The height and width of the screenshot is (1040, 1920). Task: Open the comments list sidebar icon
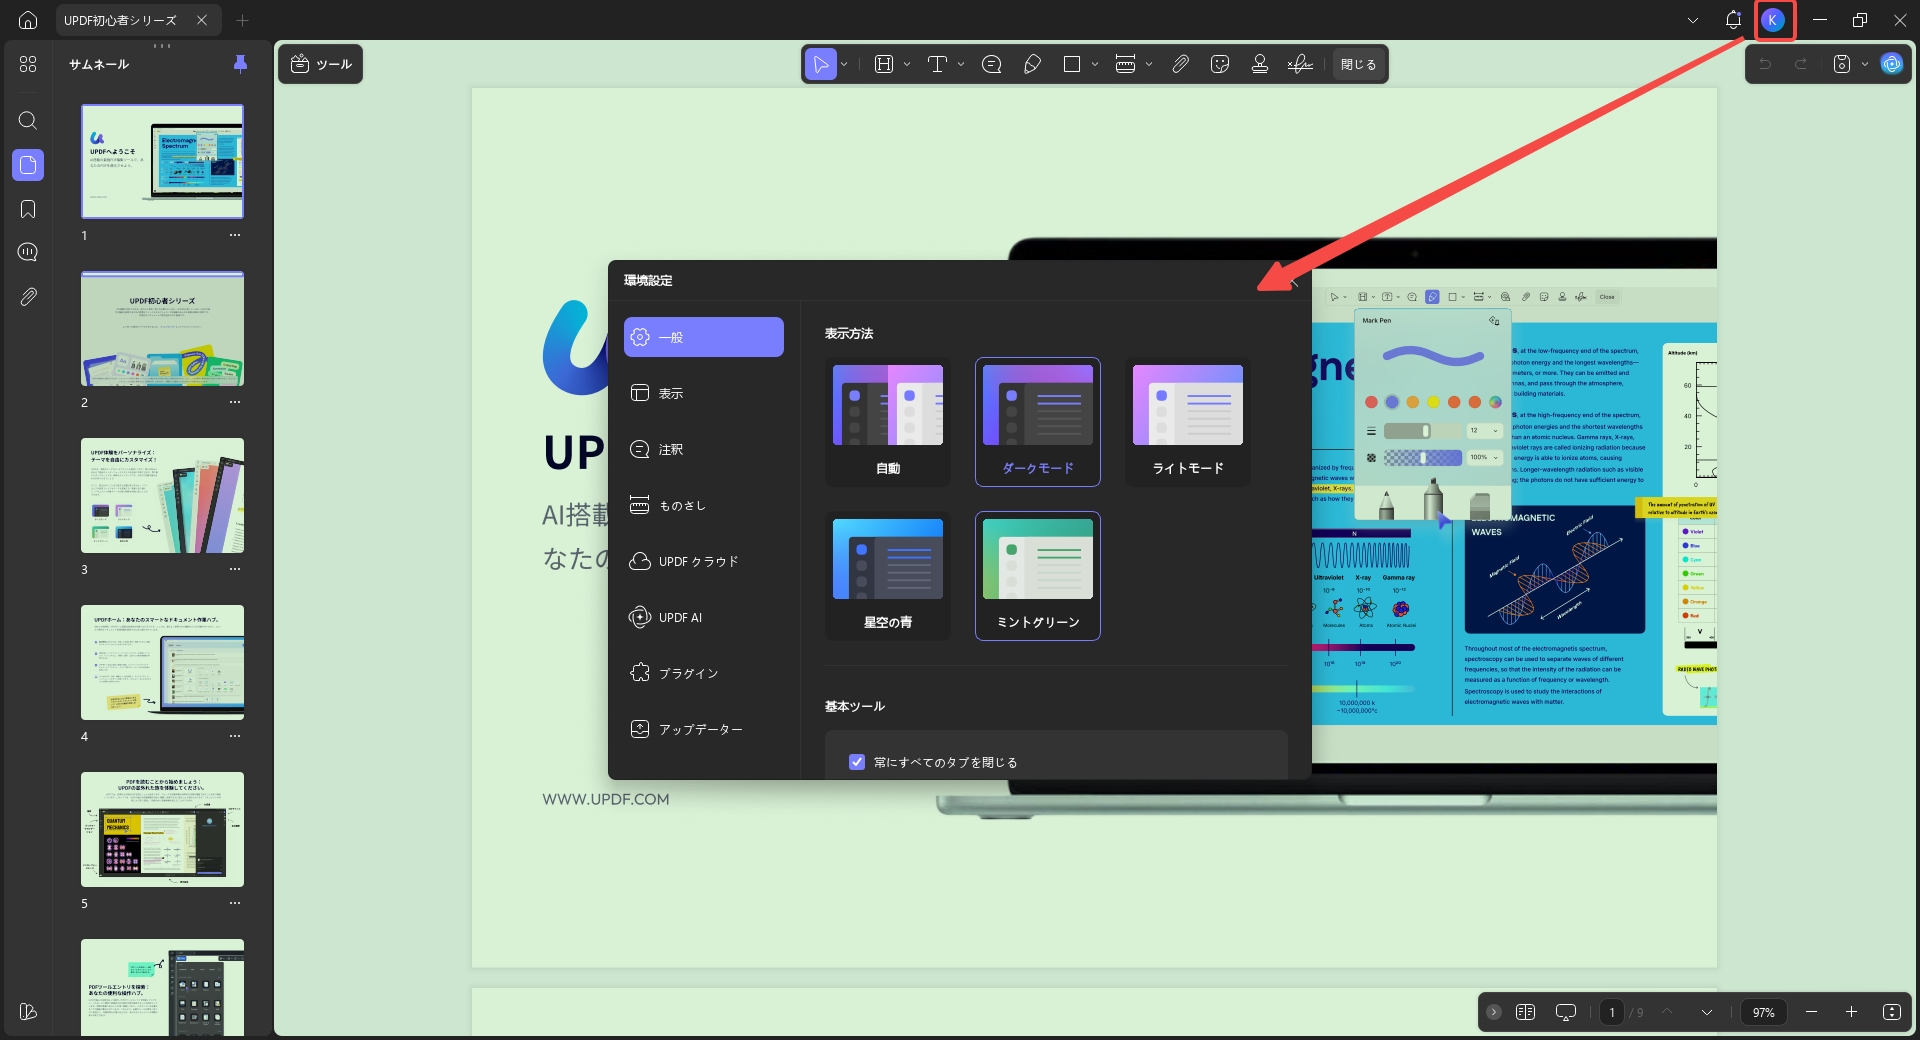[28, 252]
